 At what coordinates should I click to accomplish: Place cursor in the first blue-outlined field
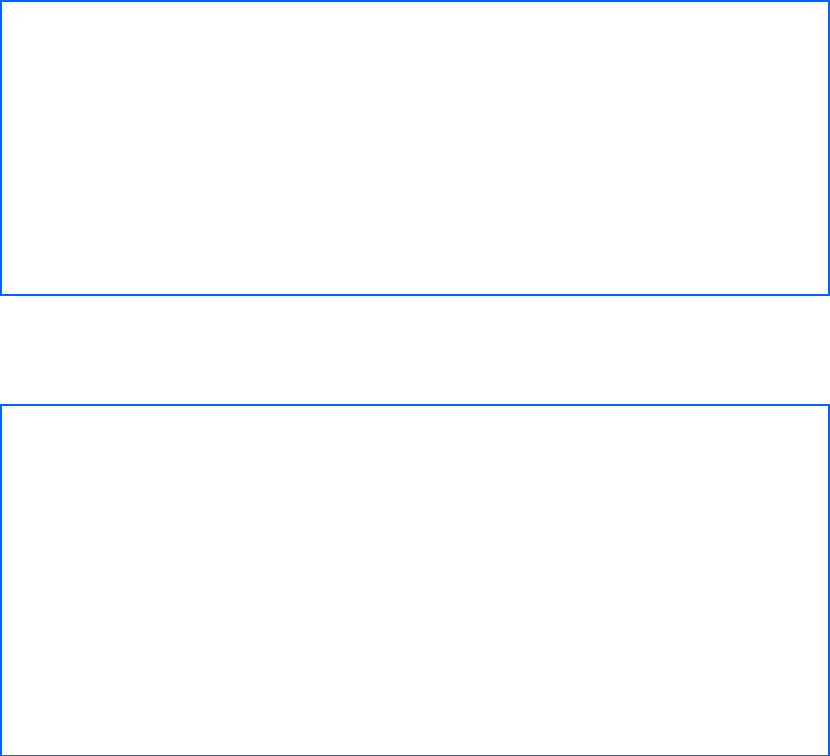(415, 148)
